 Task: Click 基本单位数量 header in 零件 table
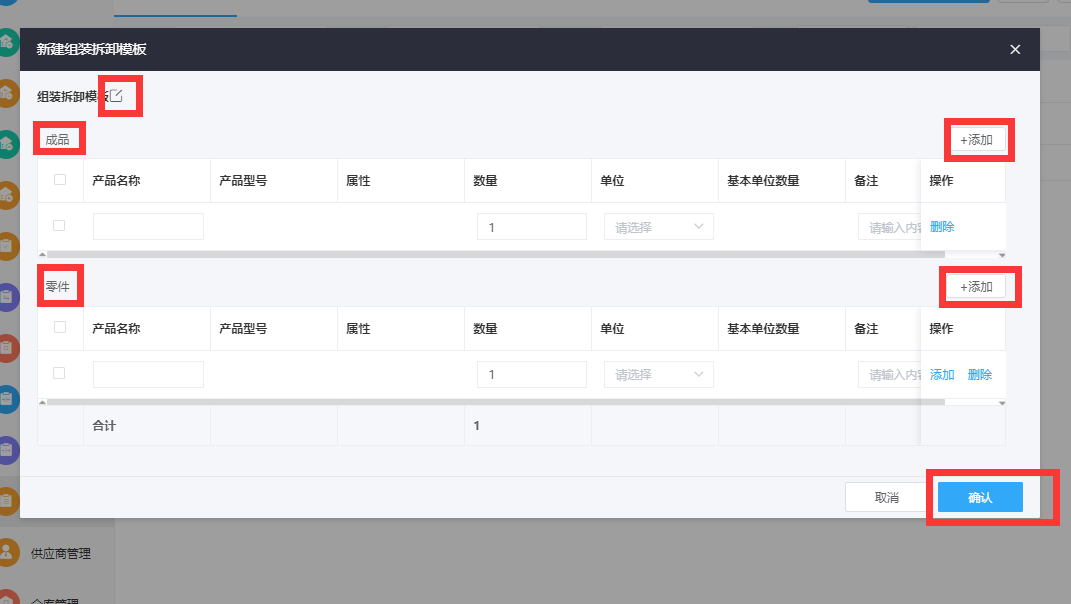(763, 329)
